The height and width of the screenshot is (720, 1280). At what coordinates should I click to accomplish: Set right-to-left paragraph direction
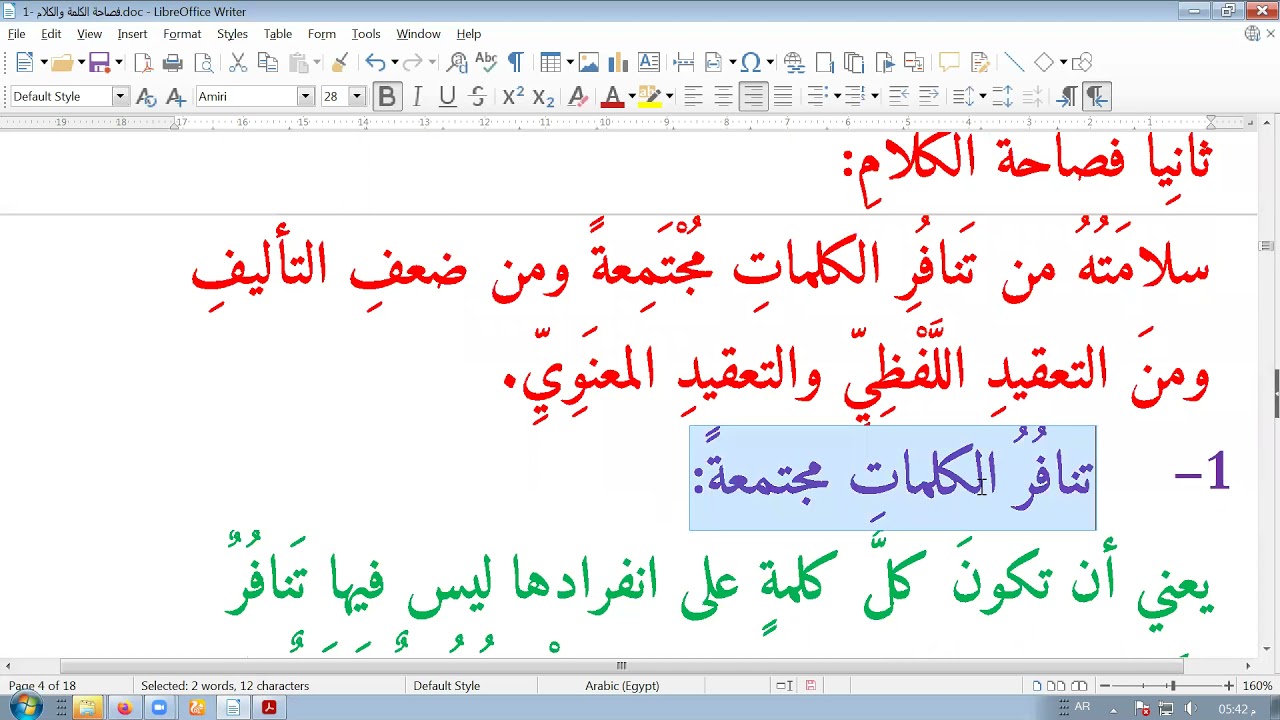tap(1097, 97)
